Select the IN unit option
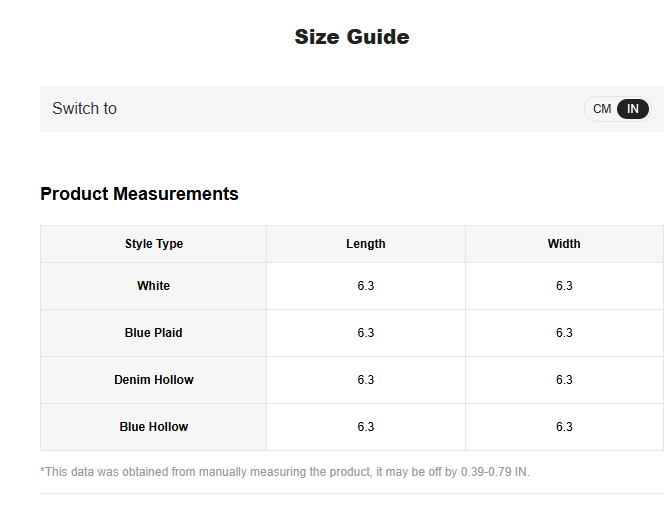The width and height of the screenshot is (667, 526). pyautogui.click(x=633, y=109)
